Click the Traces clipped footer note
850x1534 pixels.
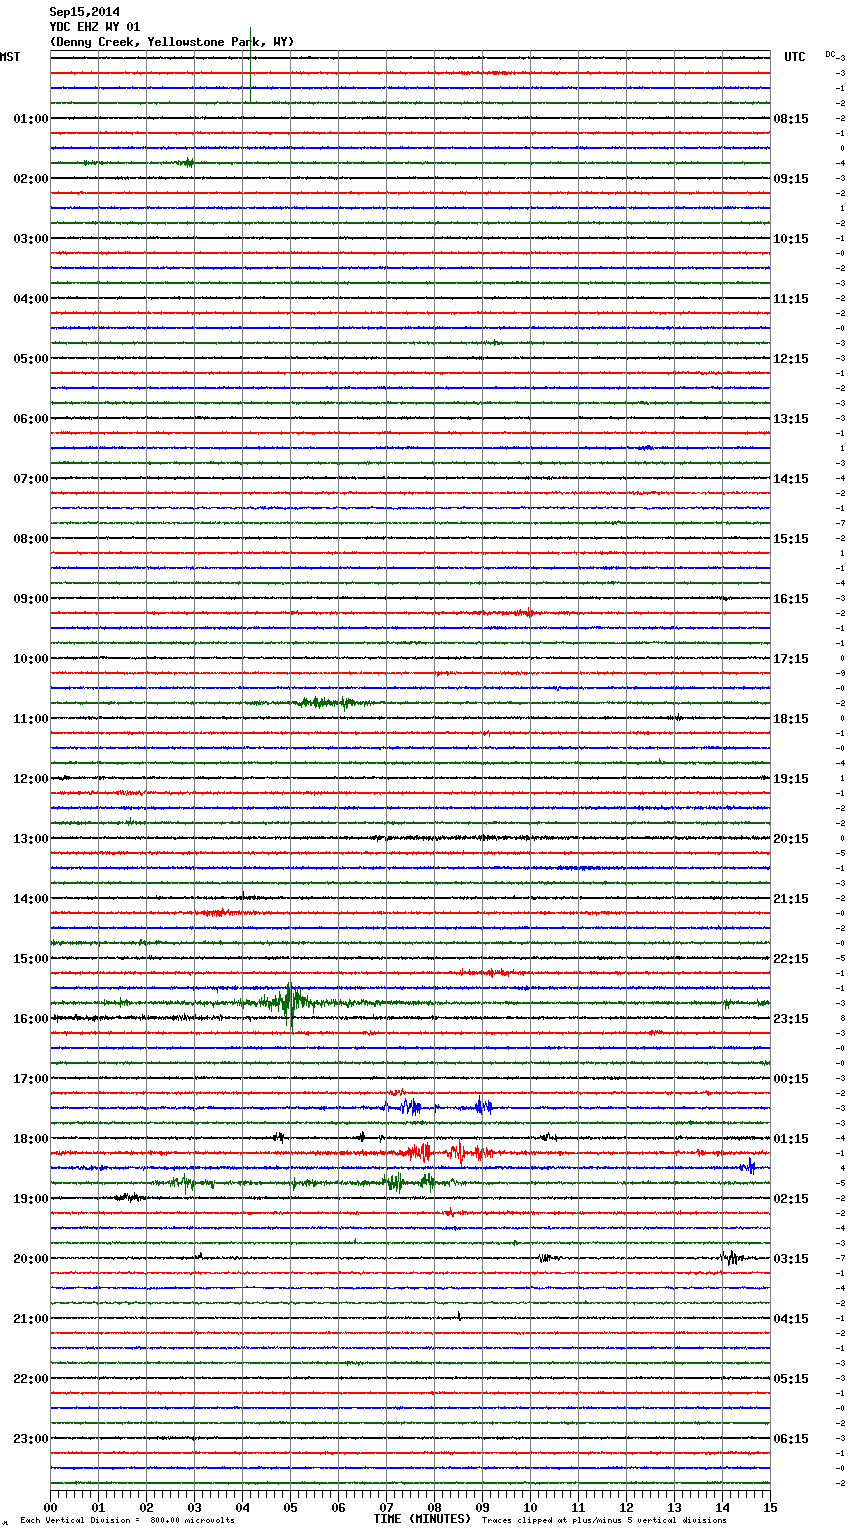pyautogui.click(x=604, y=1520)
